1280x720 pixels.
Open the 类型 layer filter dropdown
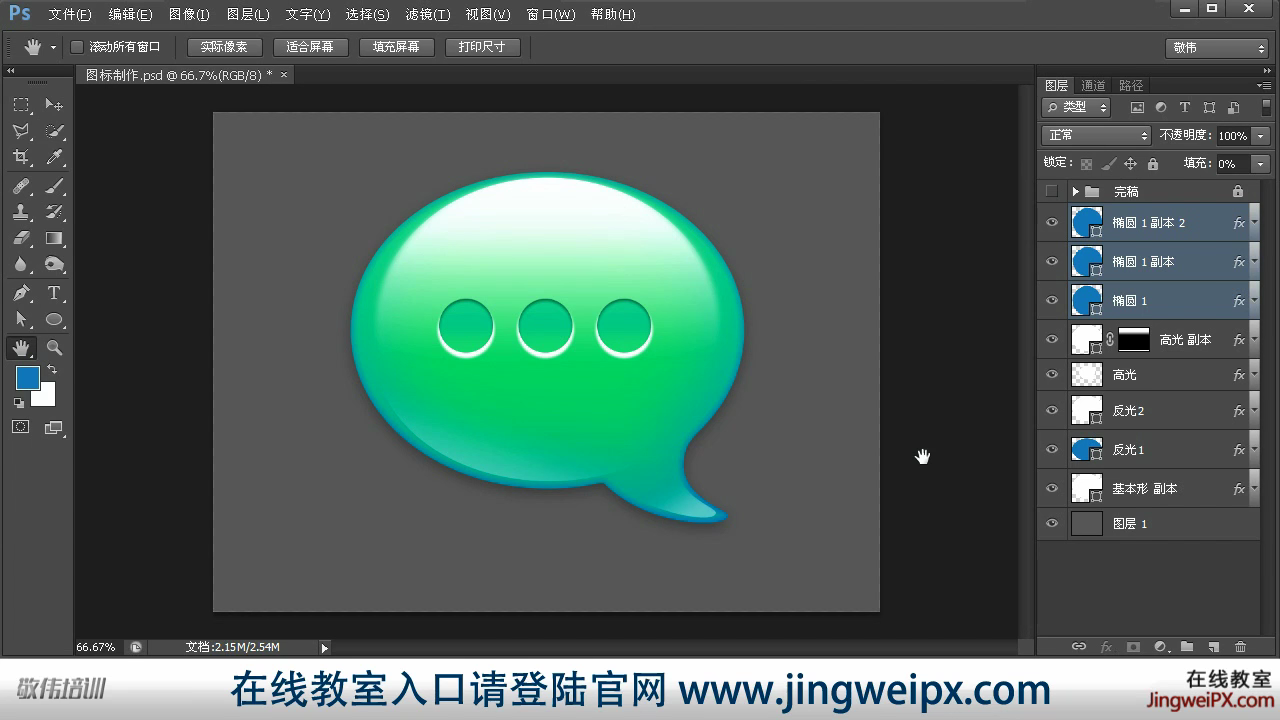point(1077,107)
